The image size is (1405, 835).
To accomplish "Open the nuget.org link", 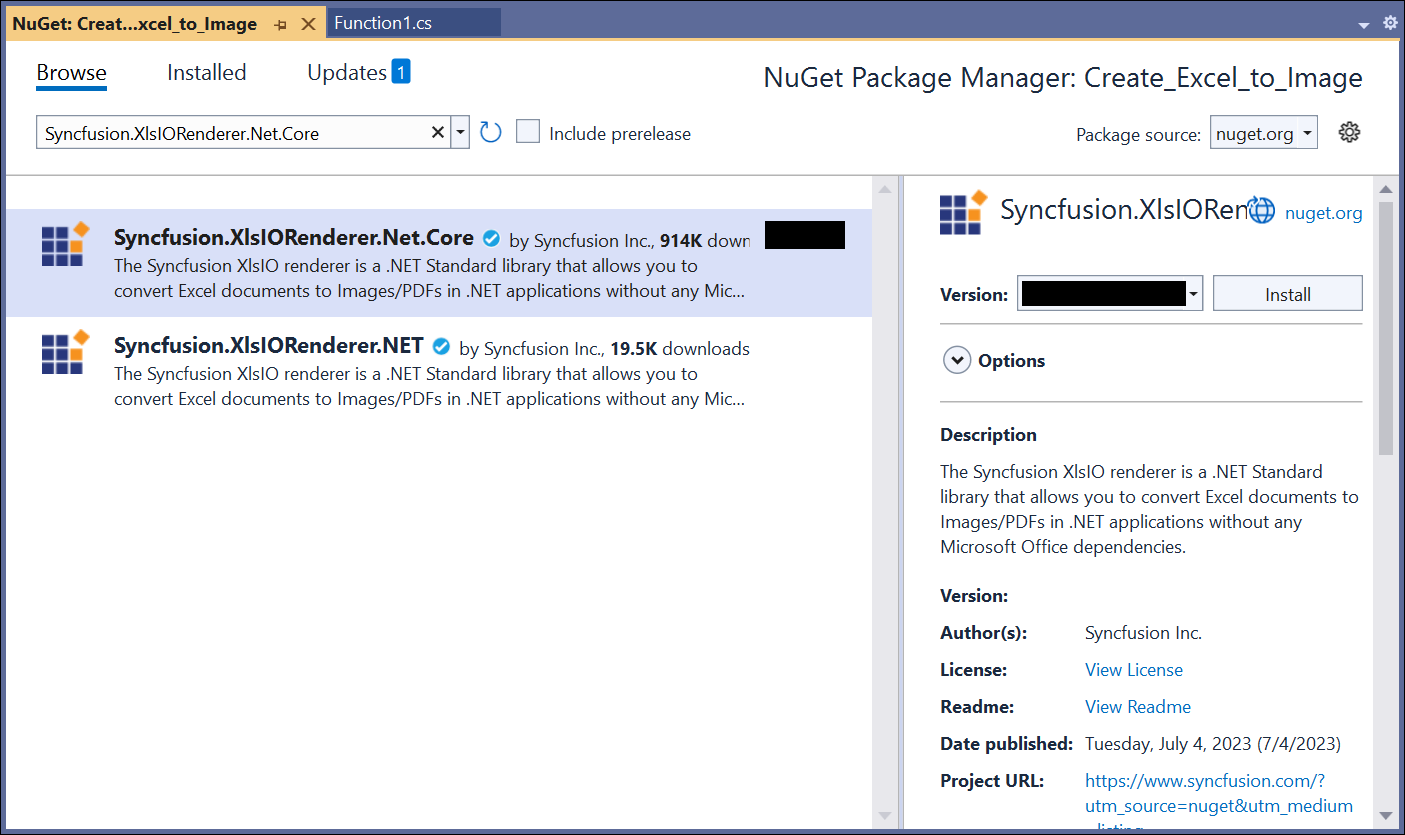I will coord(1323,212).
